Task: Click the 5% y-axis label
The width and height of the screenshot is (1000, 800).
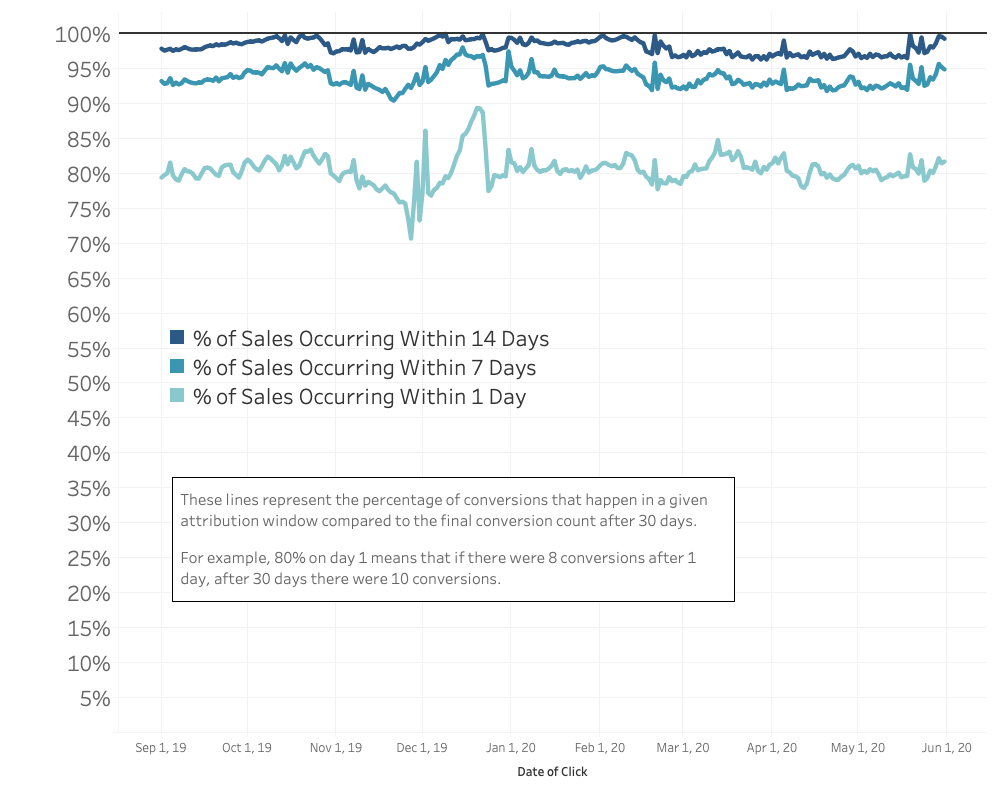Action: click(93, 698)
